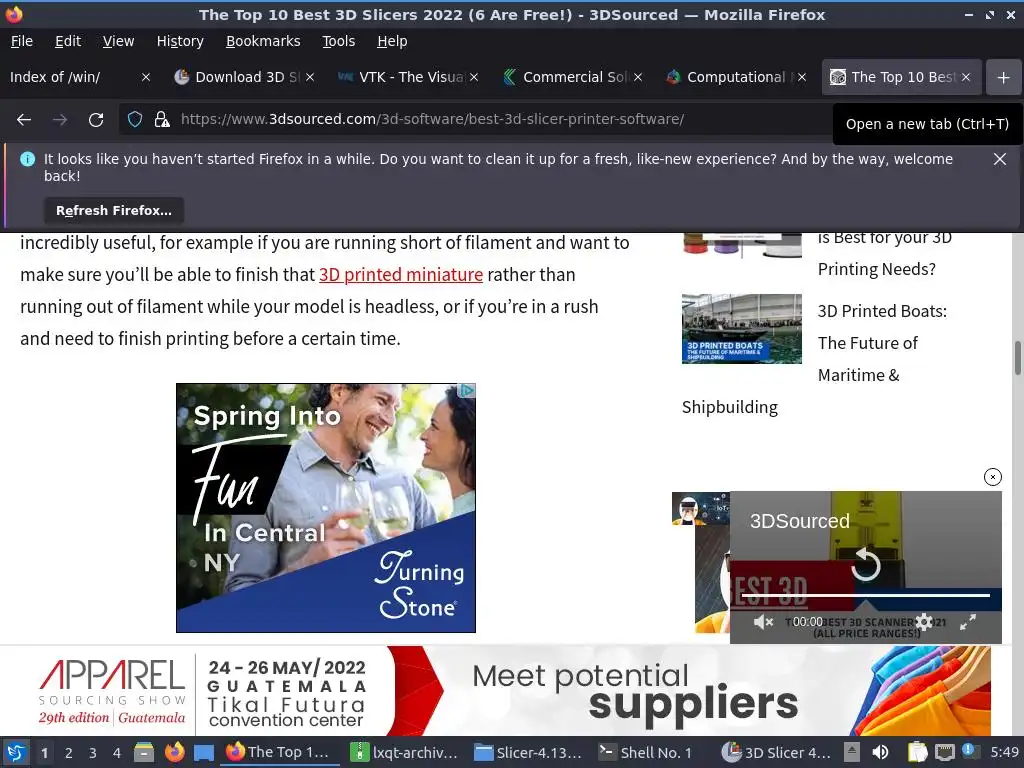Unmute the video player sound
The width and height of the screenshot is (1024, 768).
(763, 622)
